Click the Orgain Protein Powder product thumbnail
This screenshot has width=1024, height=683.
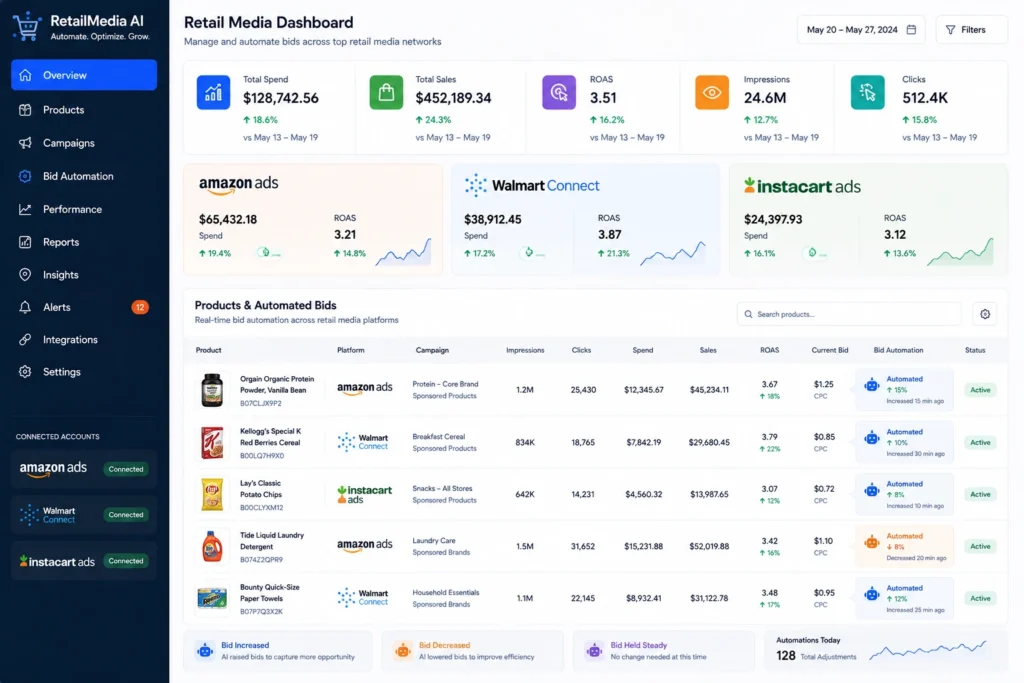[212, 390]
